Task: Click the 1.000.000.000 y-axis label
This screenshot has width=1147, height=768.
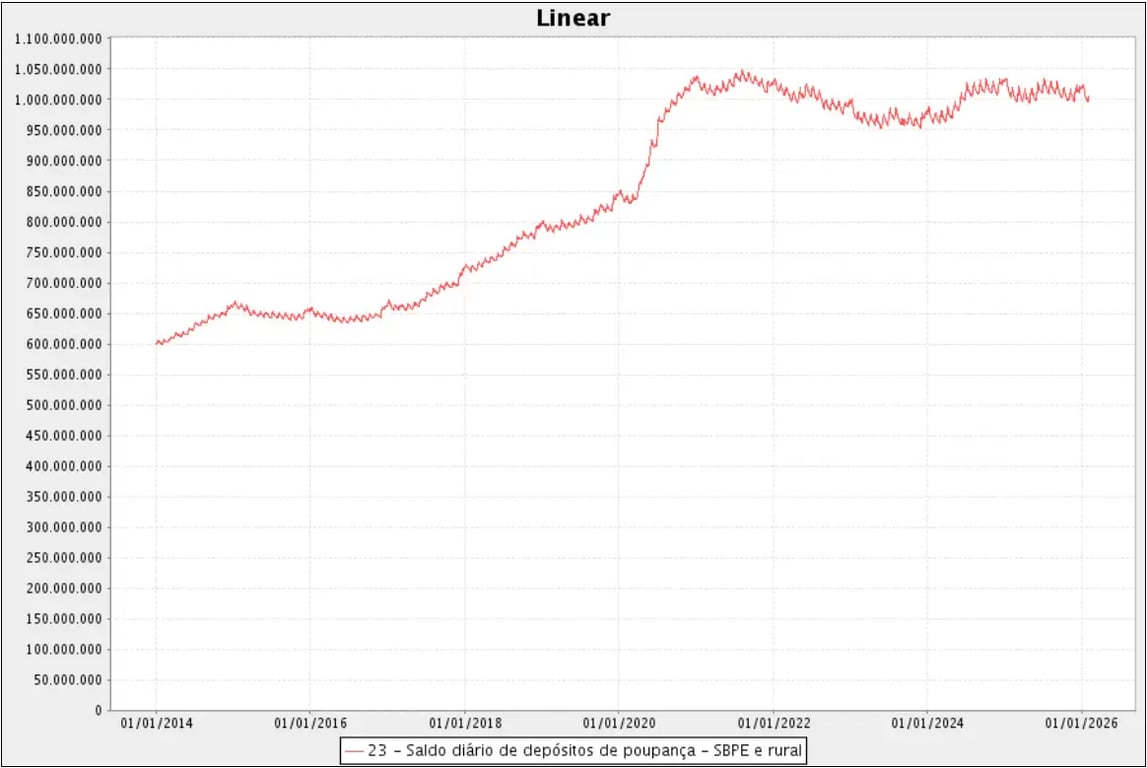Action: 59,100
